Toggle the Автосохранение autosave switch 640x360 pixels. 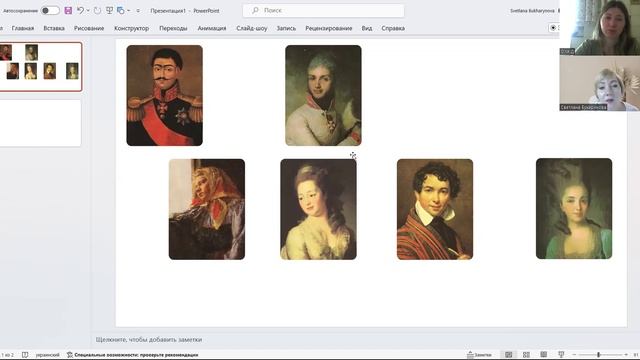point(50,11)
